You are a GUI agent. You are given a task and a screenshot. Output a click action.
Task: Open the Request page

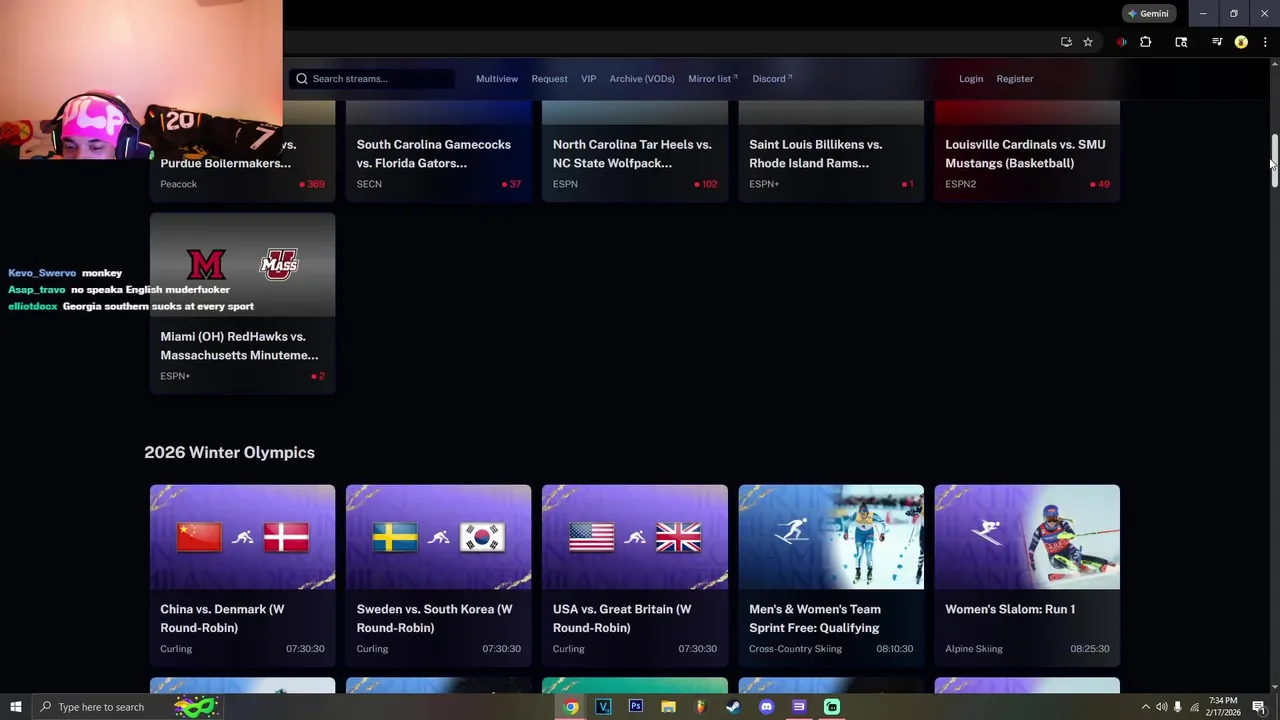click(x=549, y=79)
